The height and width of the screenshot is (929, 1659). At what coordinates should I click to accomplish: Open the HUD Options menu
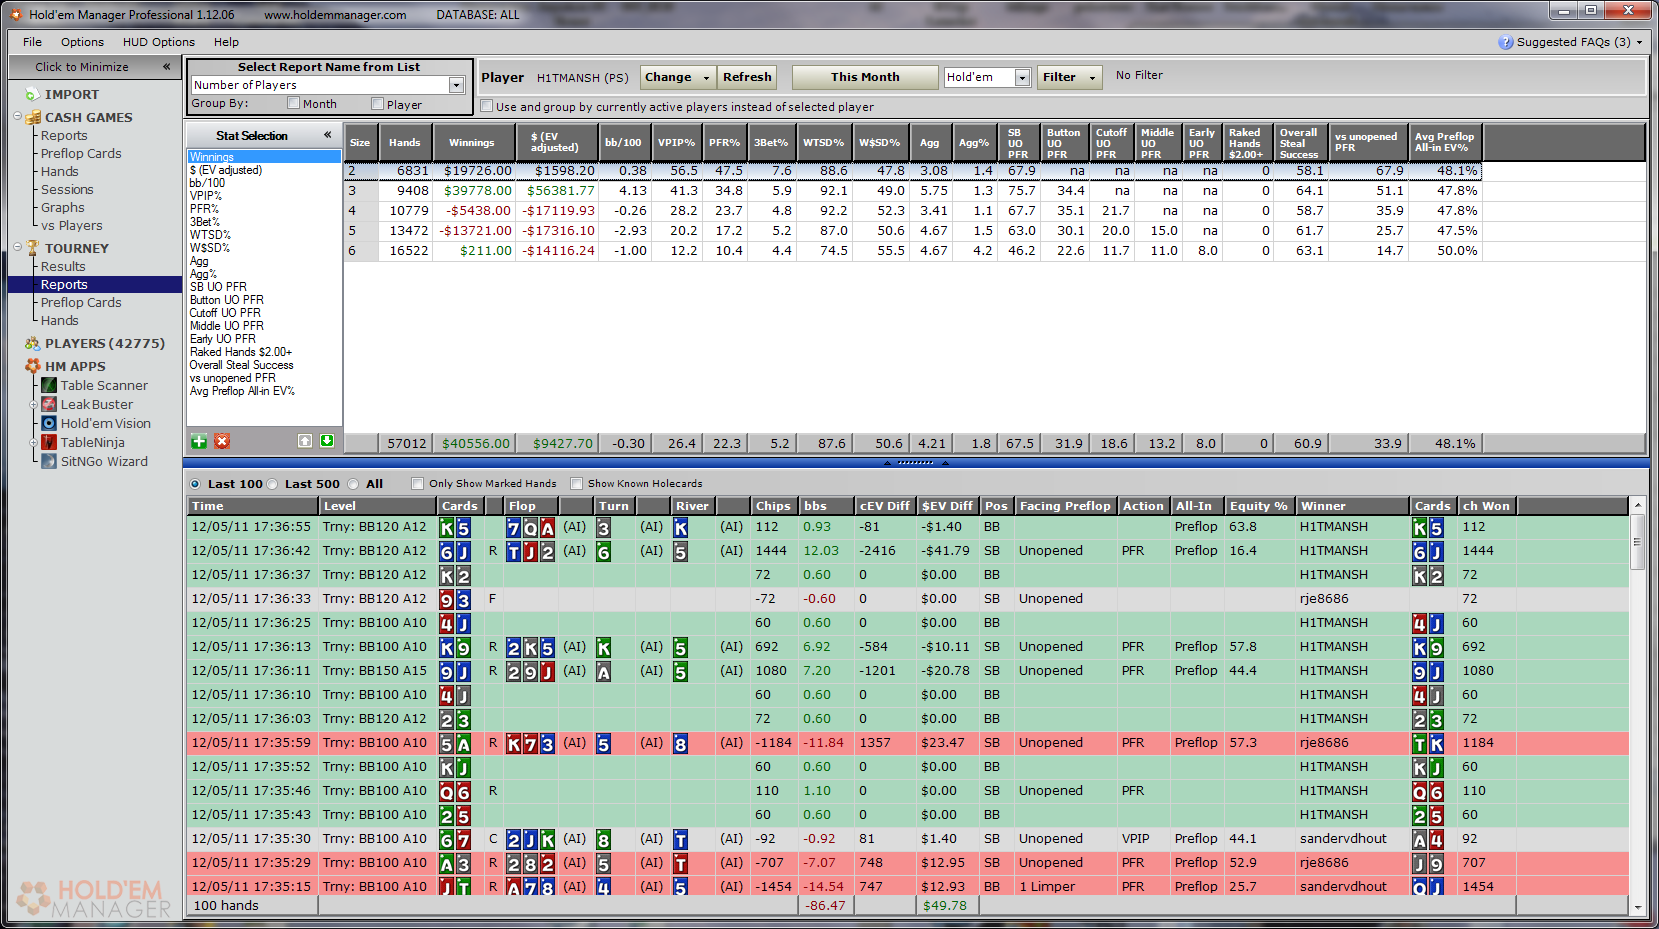point(159,42)
